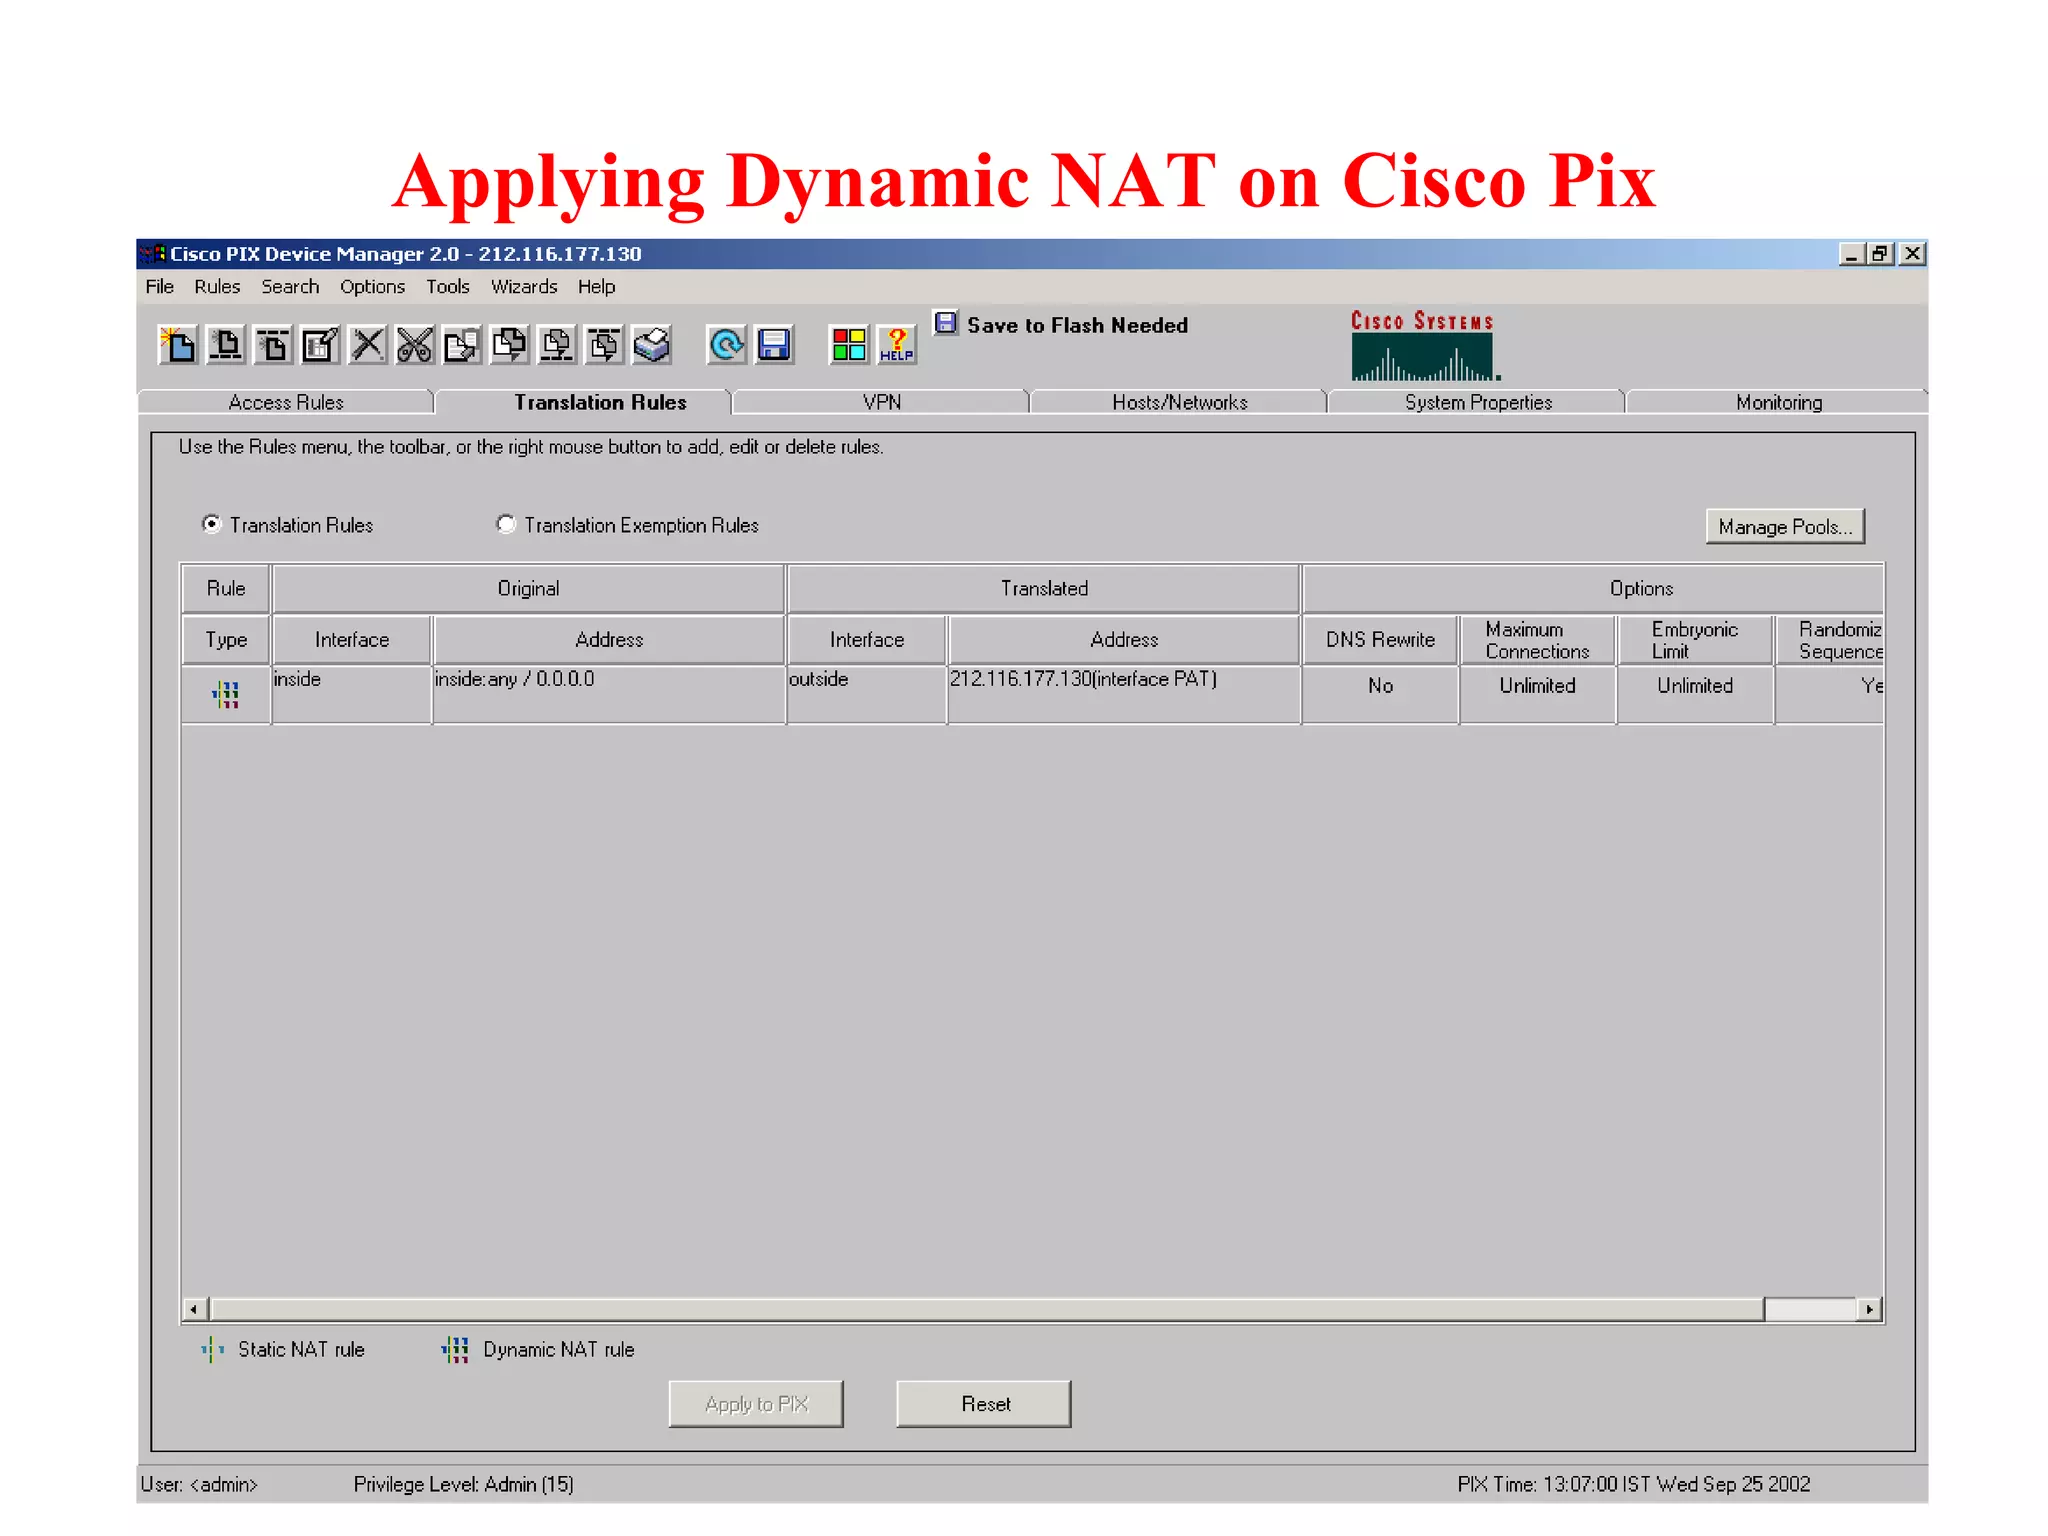Click the horizontal scrollbar right arrow
Viewport: 2048px width, 1536px height.
pyautogui.click(x=1869, y=1309)
